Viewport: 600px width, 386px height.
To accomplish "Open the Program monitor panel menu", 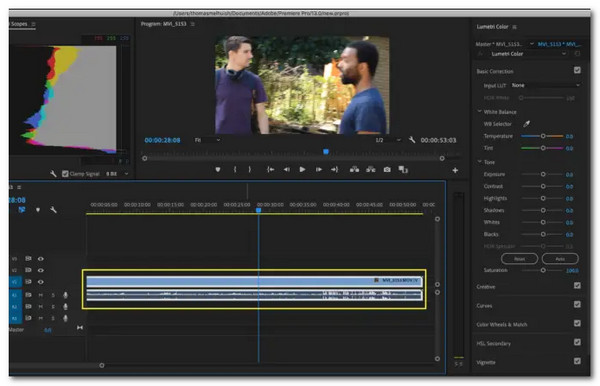I will [x=192, y=24].
